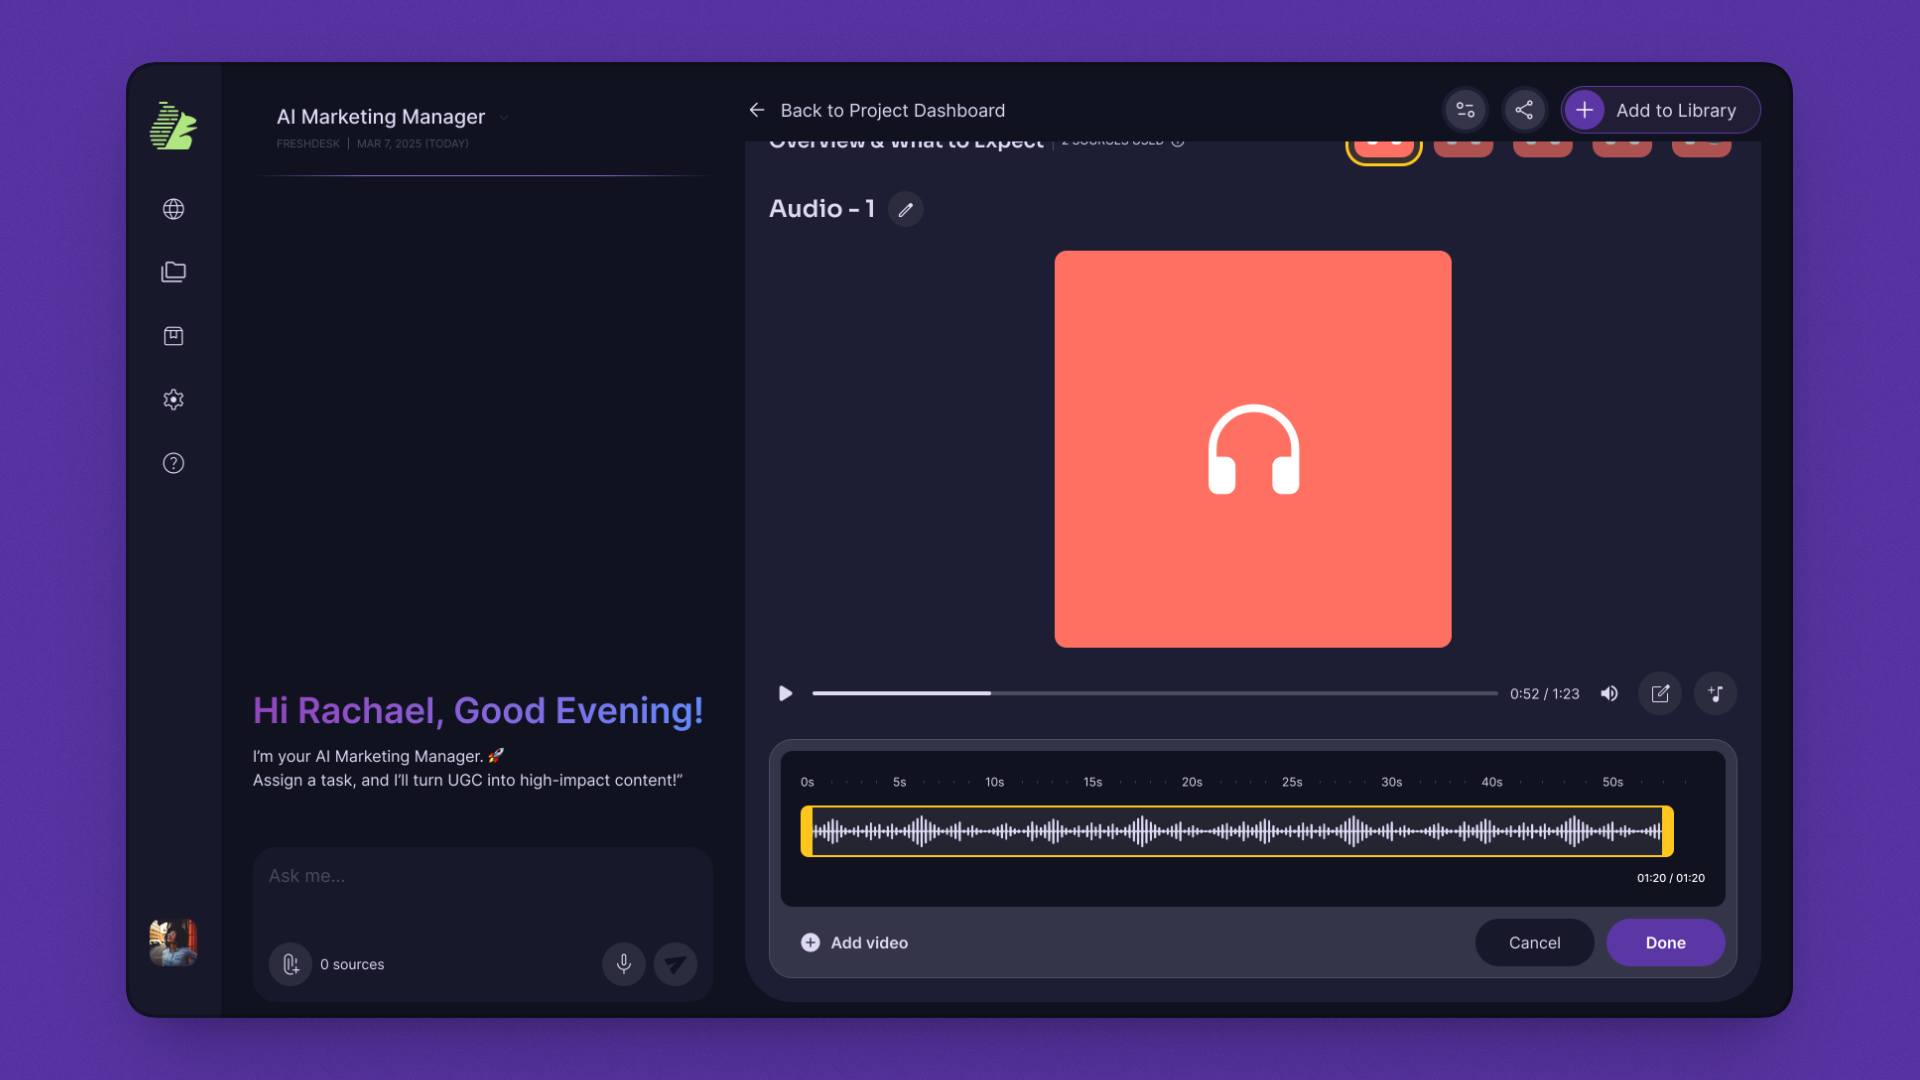
Task: Expand the AI Marketing Manager dropdown
Action: pos(504,118)
